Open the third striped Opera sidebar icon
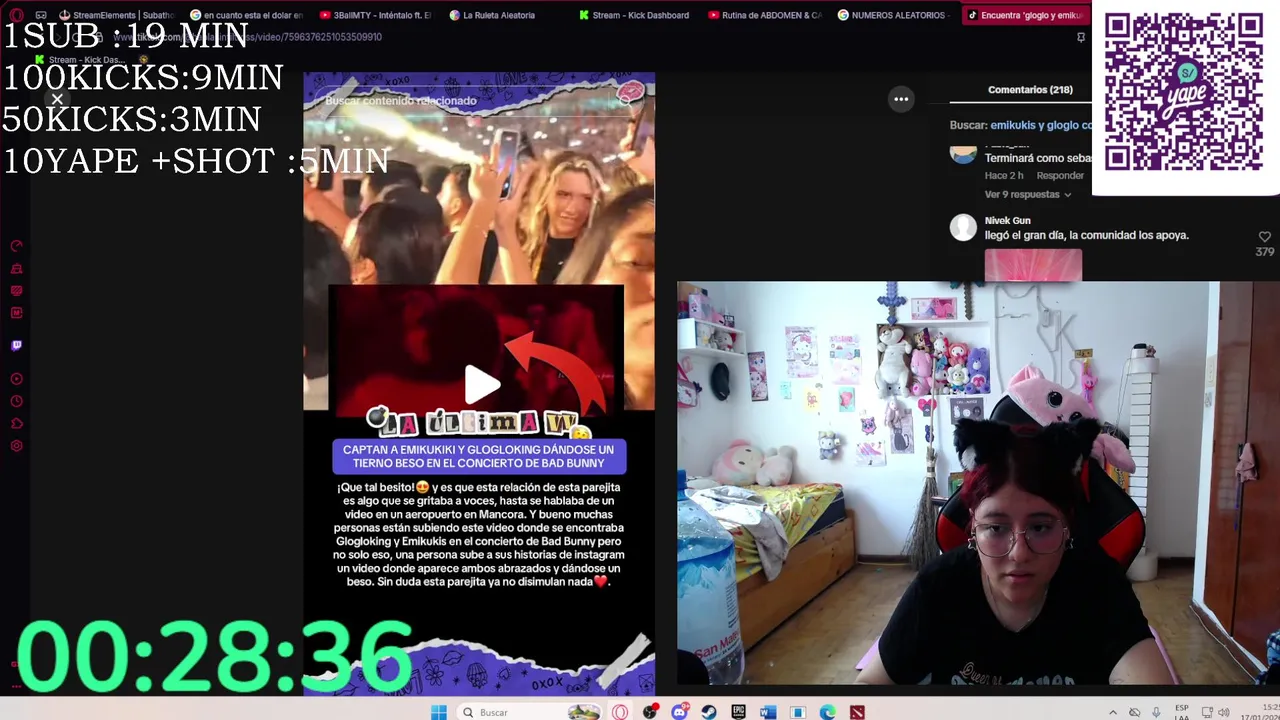Image resolution: width=1280 pixels, height=720 pixels. 16,291
